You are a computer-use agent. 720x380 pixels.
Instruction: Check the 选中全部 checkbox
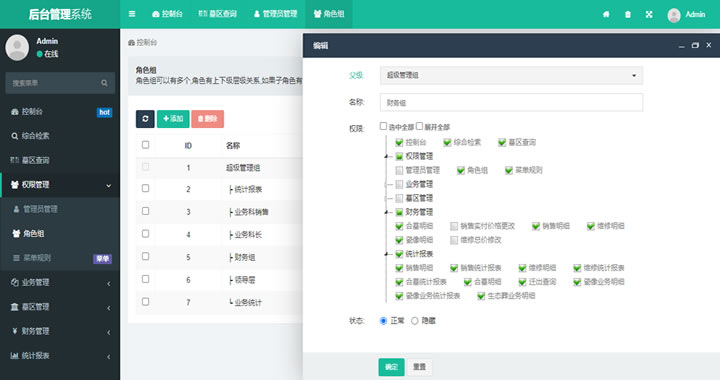[x=383, y=126]
